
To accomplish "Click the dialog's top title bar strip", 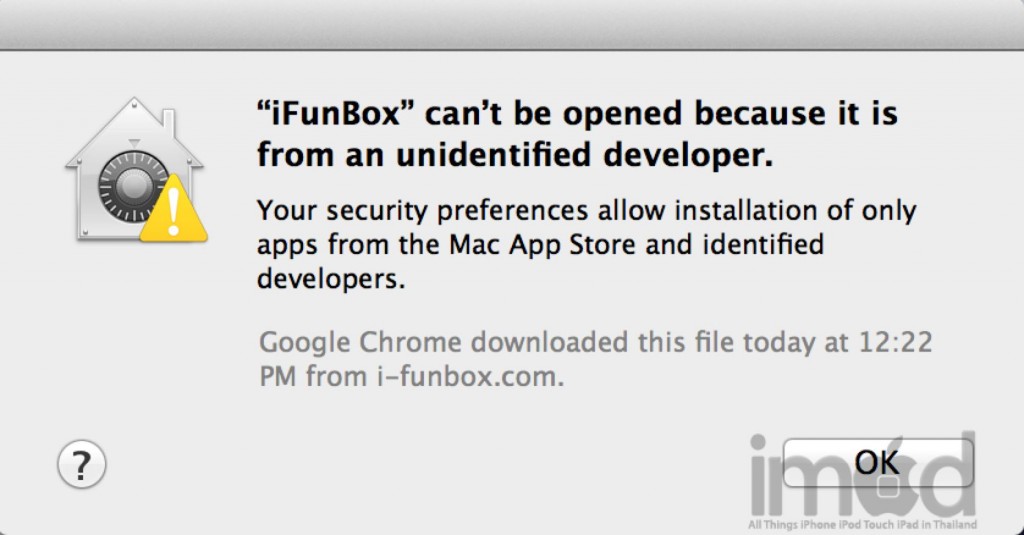I will [512, 22].
